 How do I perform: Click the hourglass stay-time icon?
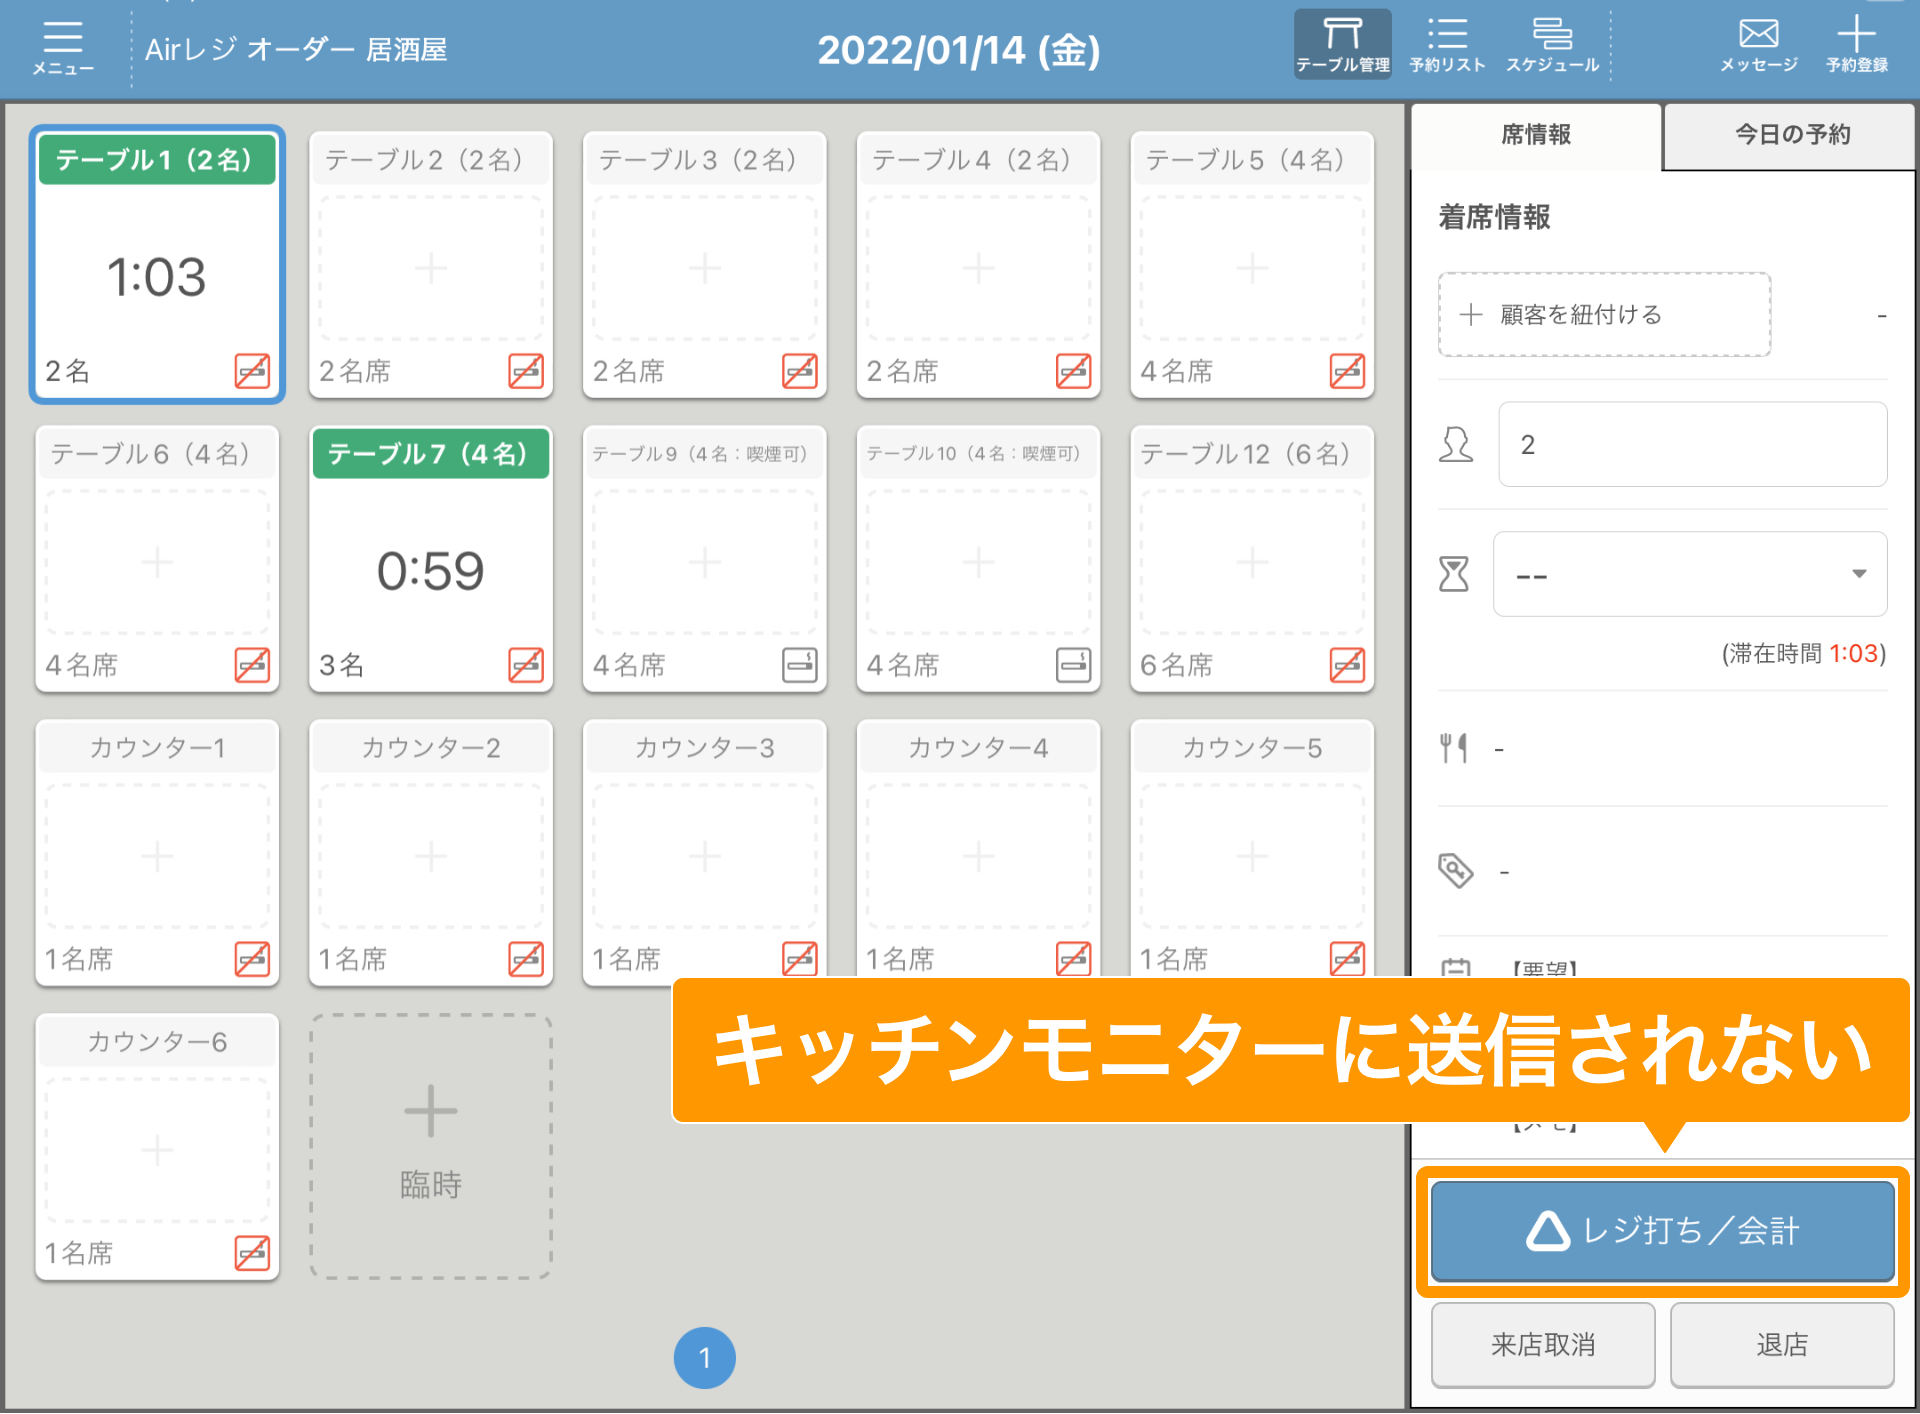(x=1454, y=574)
